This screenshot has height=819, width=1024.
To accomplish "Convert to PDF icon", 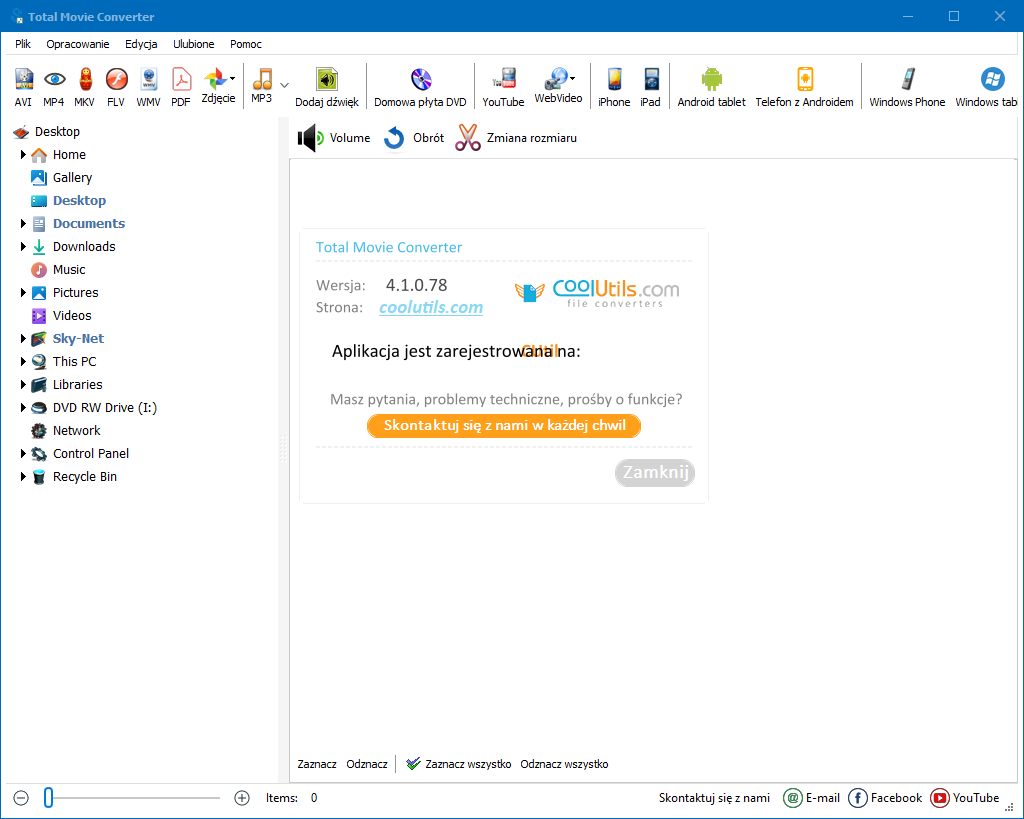I will pos(181,87).
